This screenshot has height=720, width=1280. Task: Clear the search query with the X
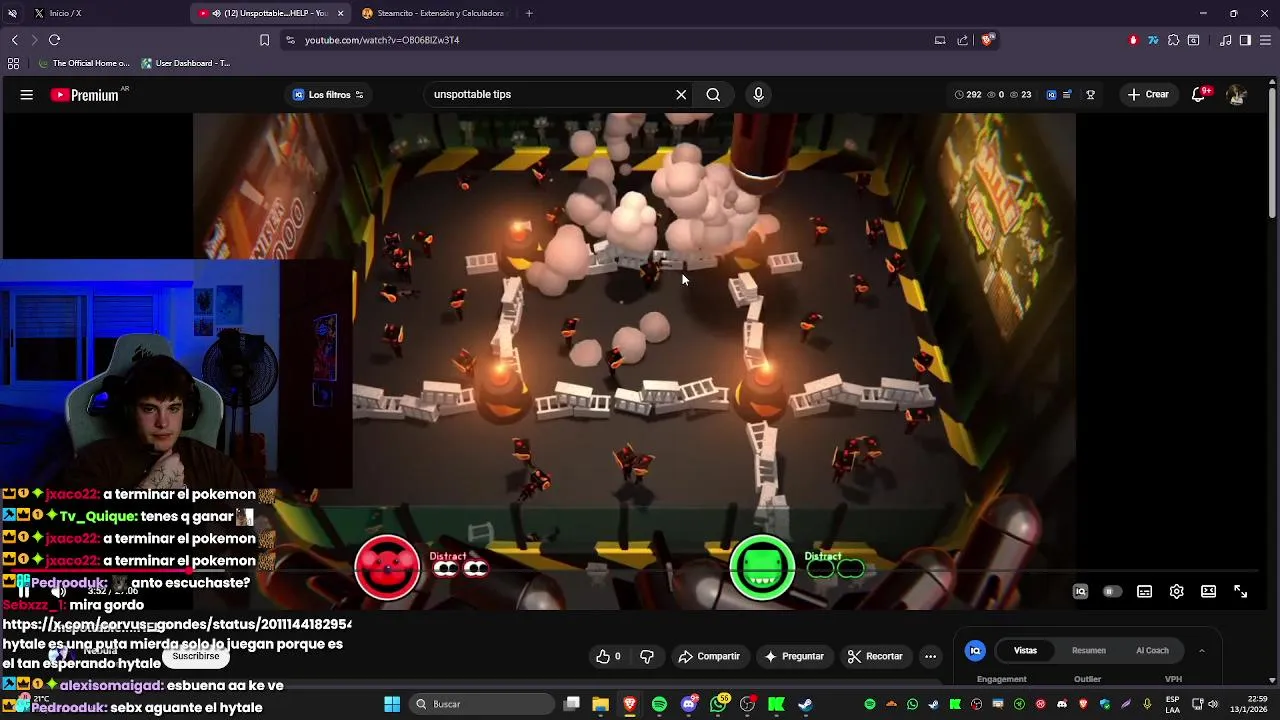coord(681,95)
